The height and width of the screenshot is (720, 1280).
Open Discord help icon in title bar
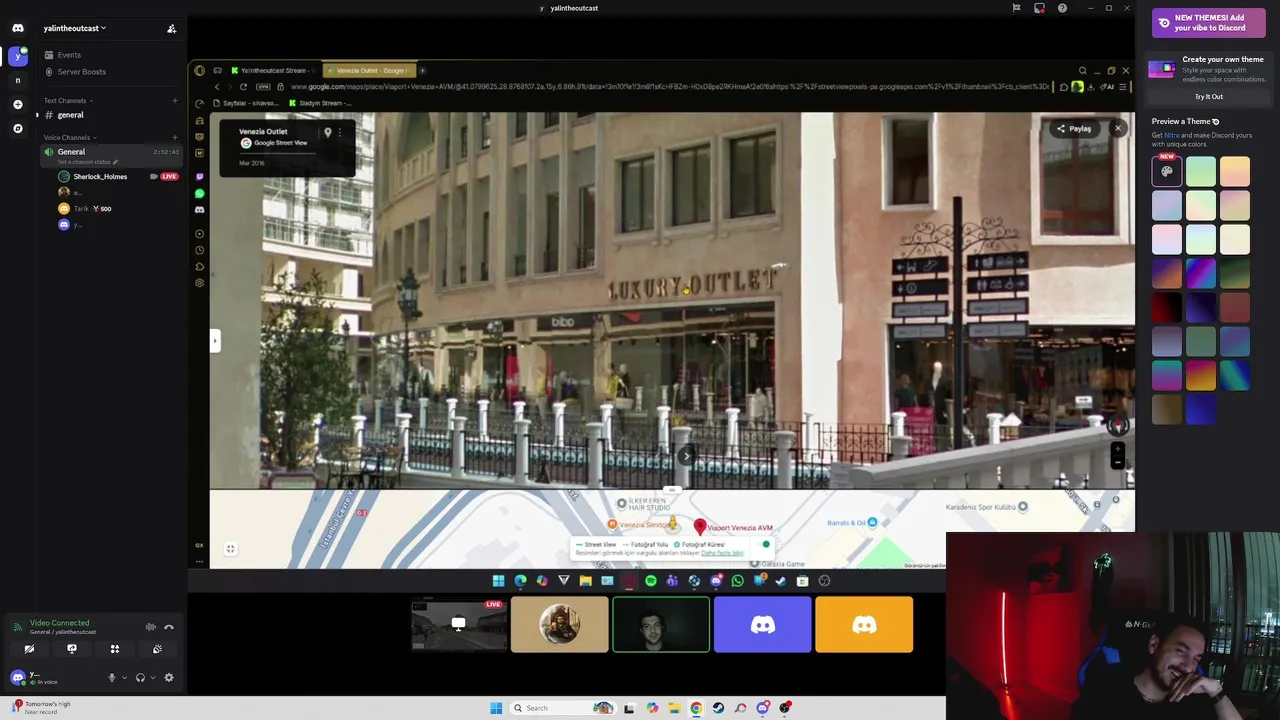coord(1062,8)
